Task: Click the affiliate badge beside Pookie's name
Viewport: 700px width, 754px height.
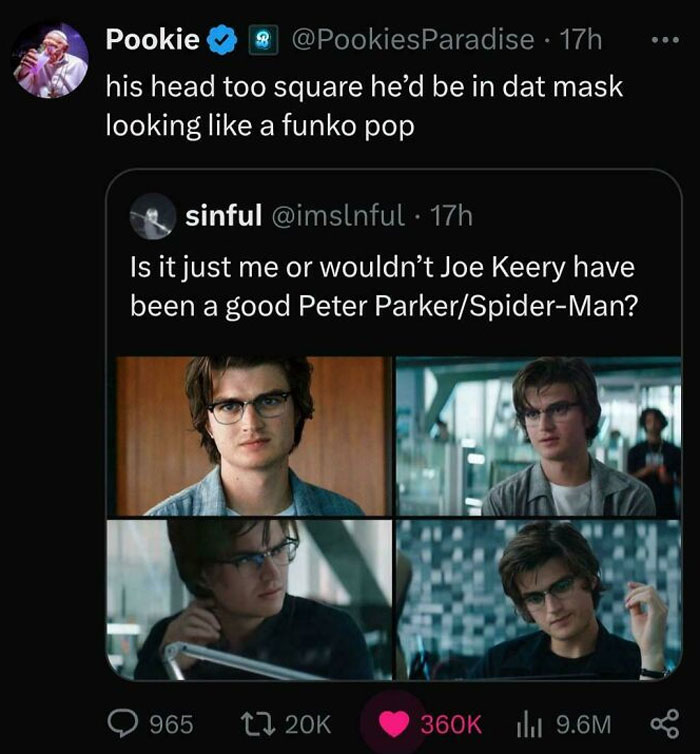Action: [x=263, y=40]
